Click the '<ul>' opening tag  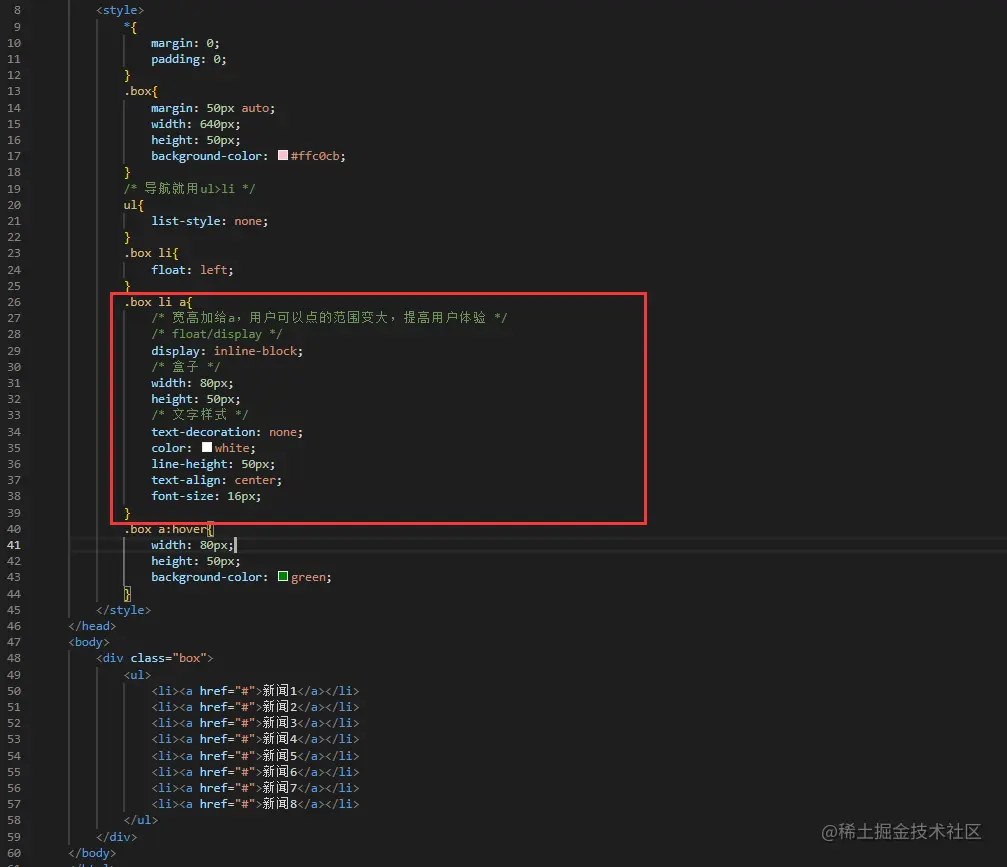click(137, 674)
